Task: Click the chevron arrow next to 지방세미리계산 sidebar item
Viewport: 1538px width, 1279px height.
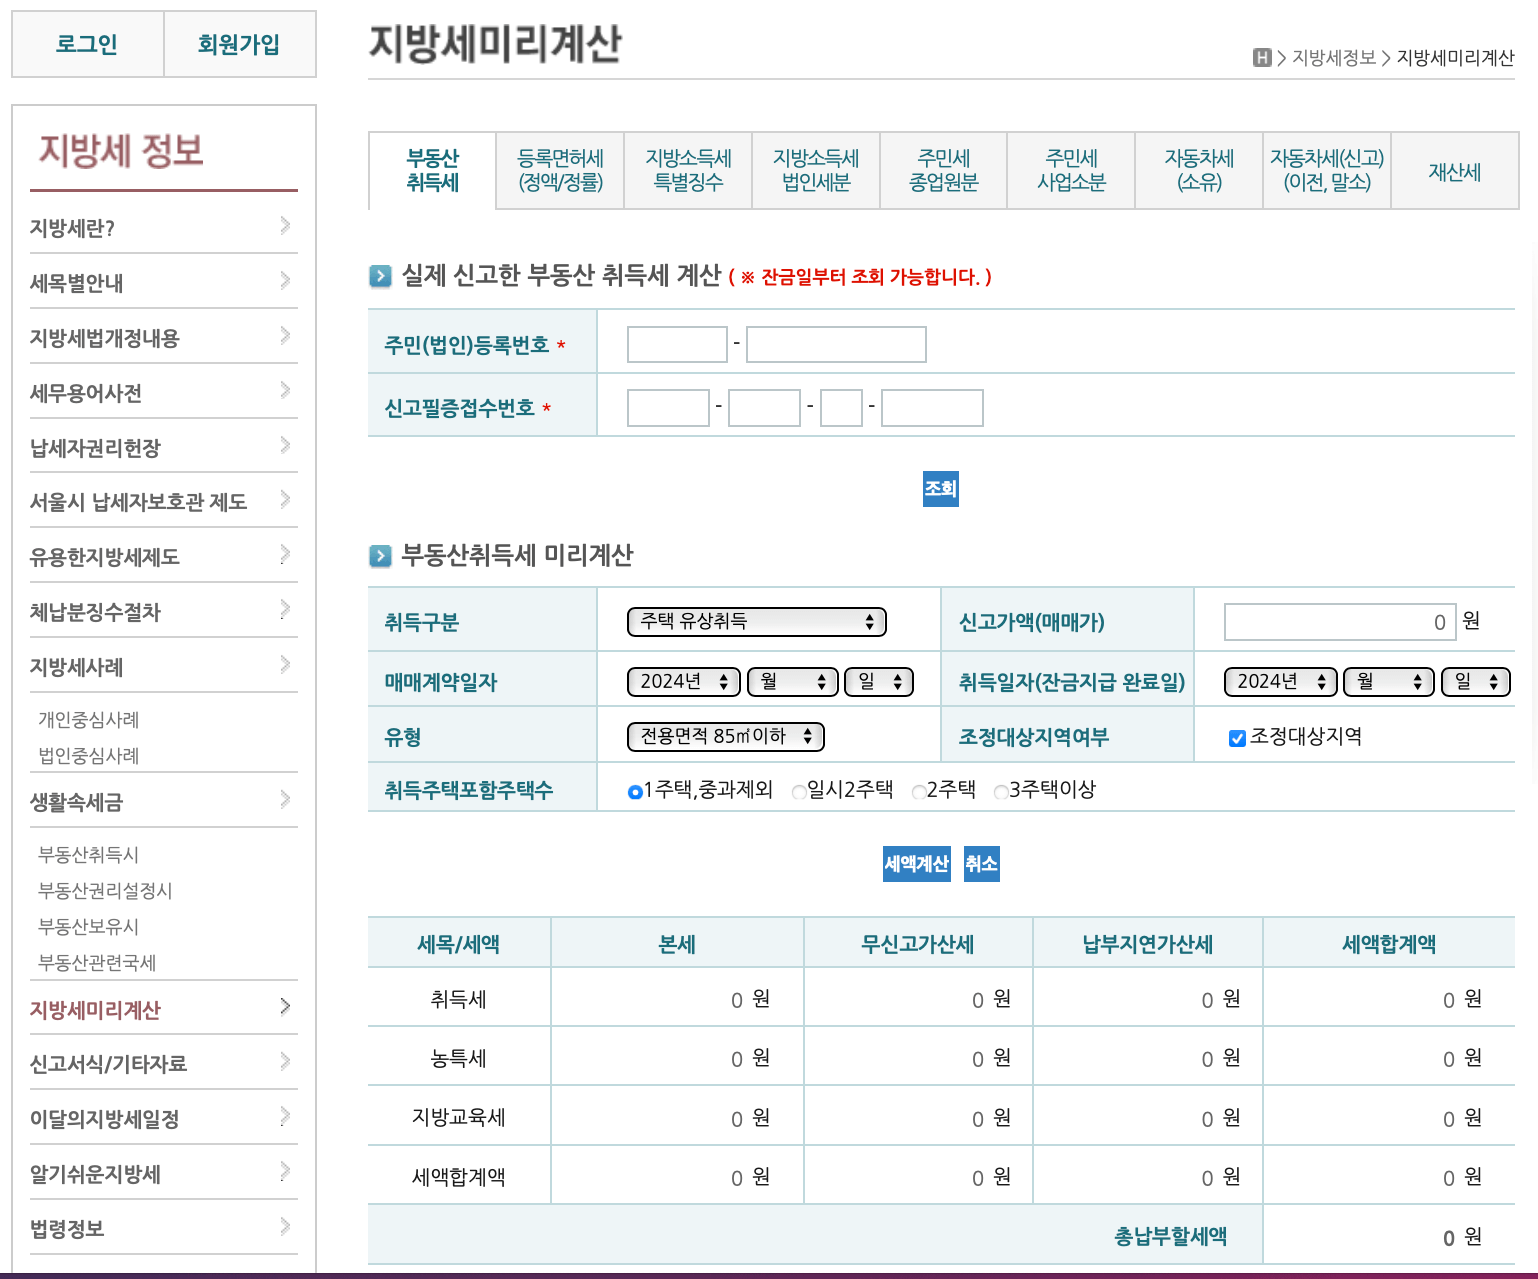Action: click(286, 1007)
